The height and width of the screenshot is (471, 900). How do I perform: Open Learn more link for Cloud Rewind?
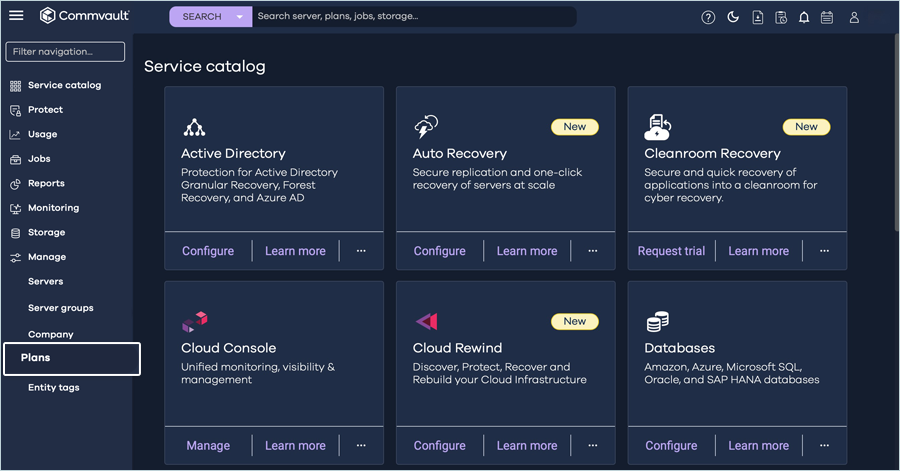(526, 446)
